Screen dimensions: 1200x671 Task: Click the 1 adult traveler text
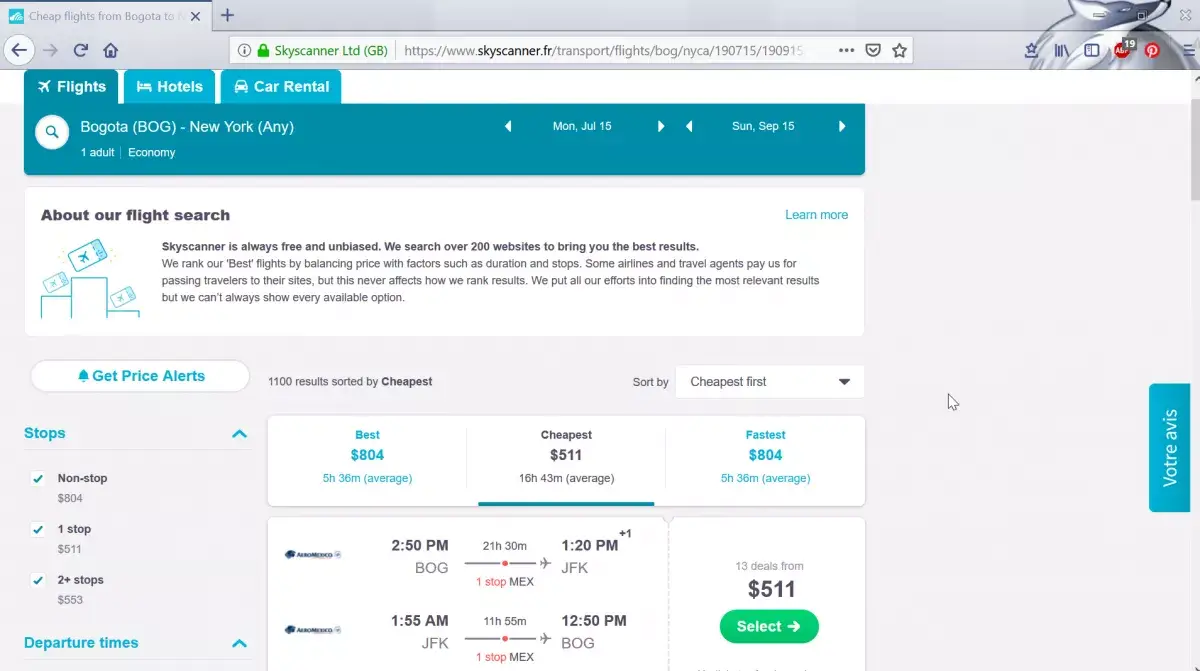(x=98, y=153)
